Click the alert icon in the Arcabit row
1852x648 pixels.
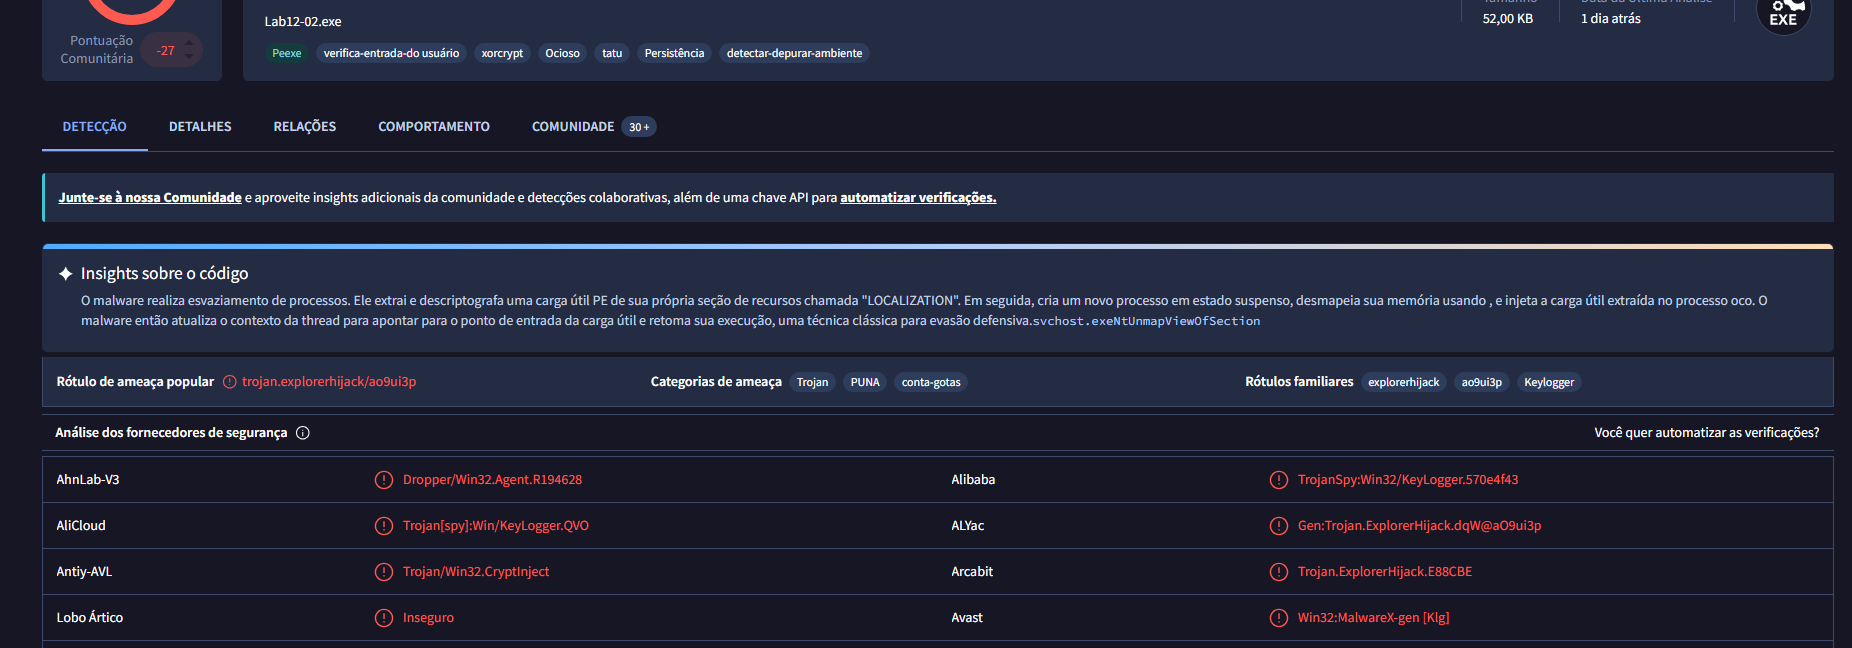click(x=1279, y=572)
